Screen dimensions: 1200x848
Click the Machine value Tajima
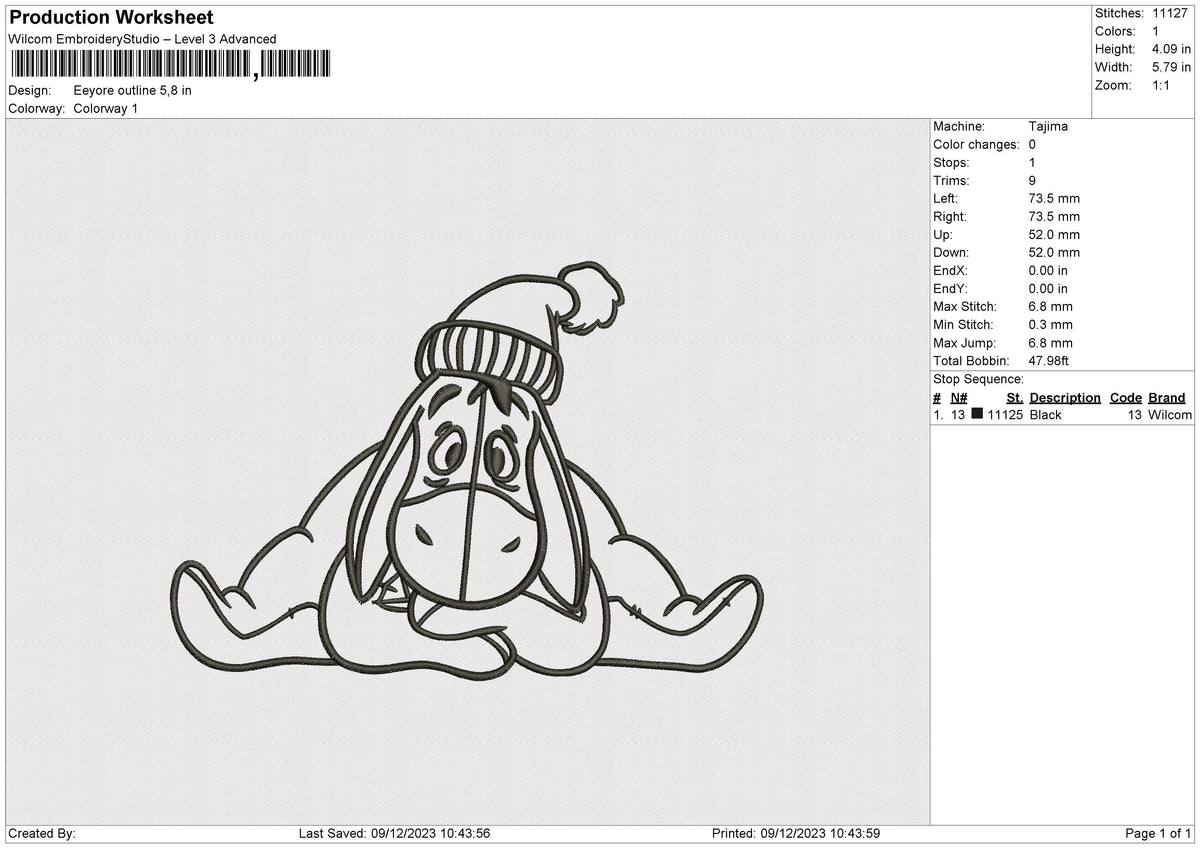coord(1048,126)
